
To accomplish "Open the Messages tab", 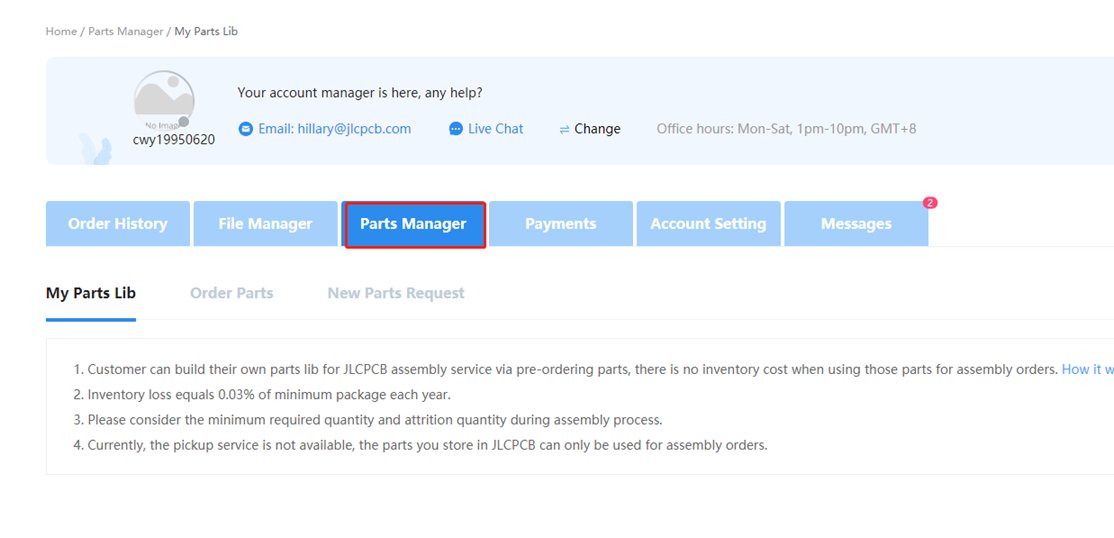I will pyautogui.click(x=856, y=224).
